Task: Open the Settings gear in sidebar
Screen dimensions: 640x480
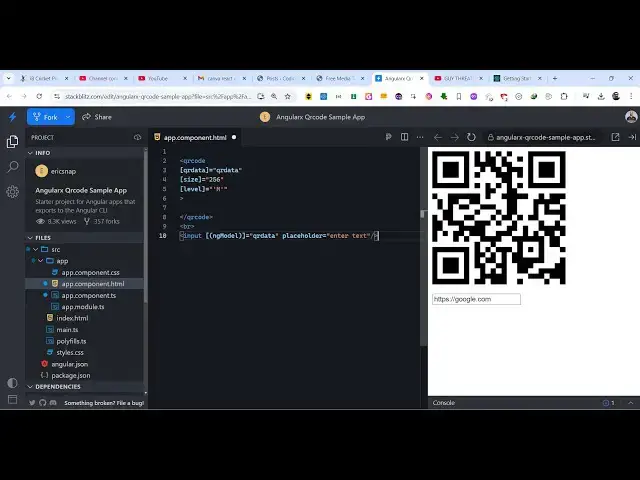Action: (x=13, y=191)
